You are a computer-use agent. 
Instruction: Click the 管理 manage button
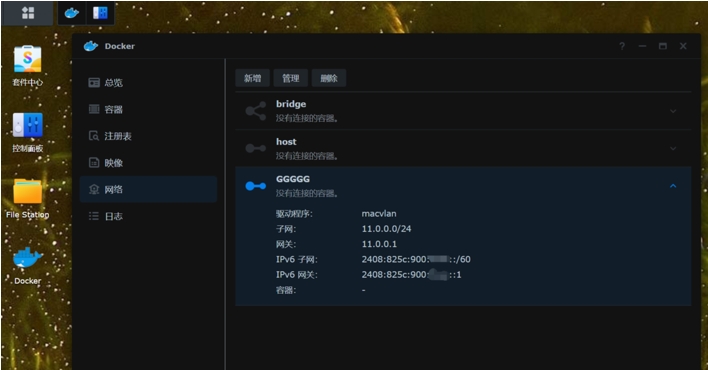tap(290, 78)
